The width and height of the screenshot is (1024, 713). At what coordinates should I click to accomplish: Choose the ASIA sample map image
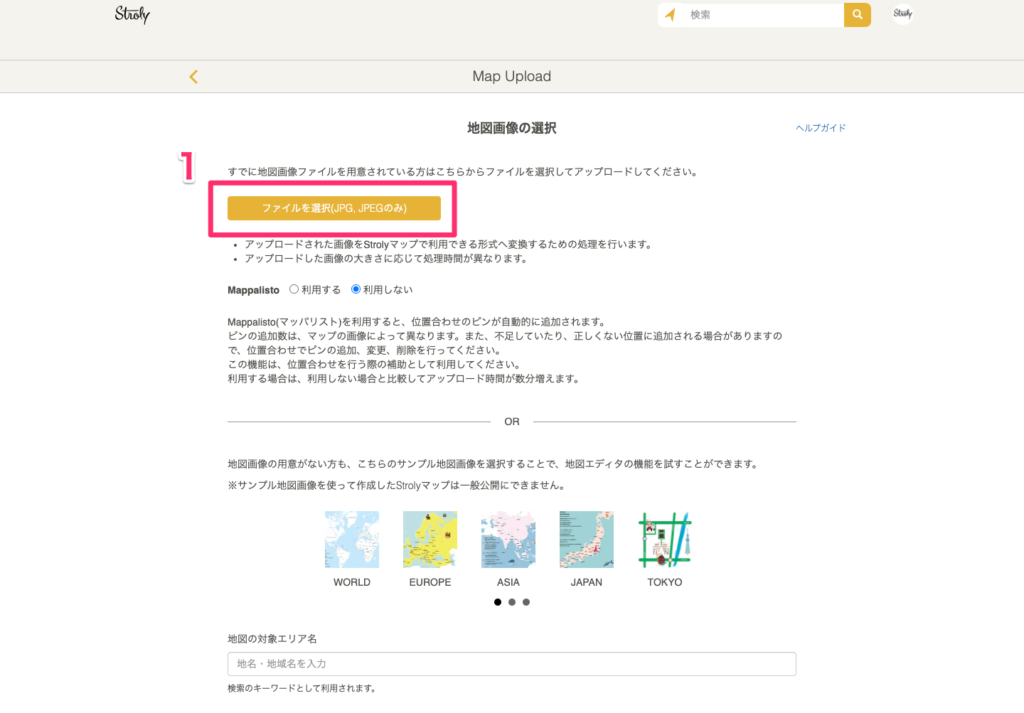(508, 540)
